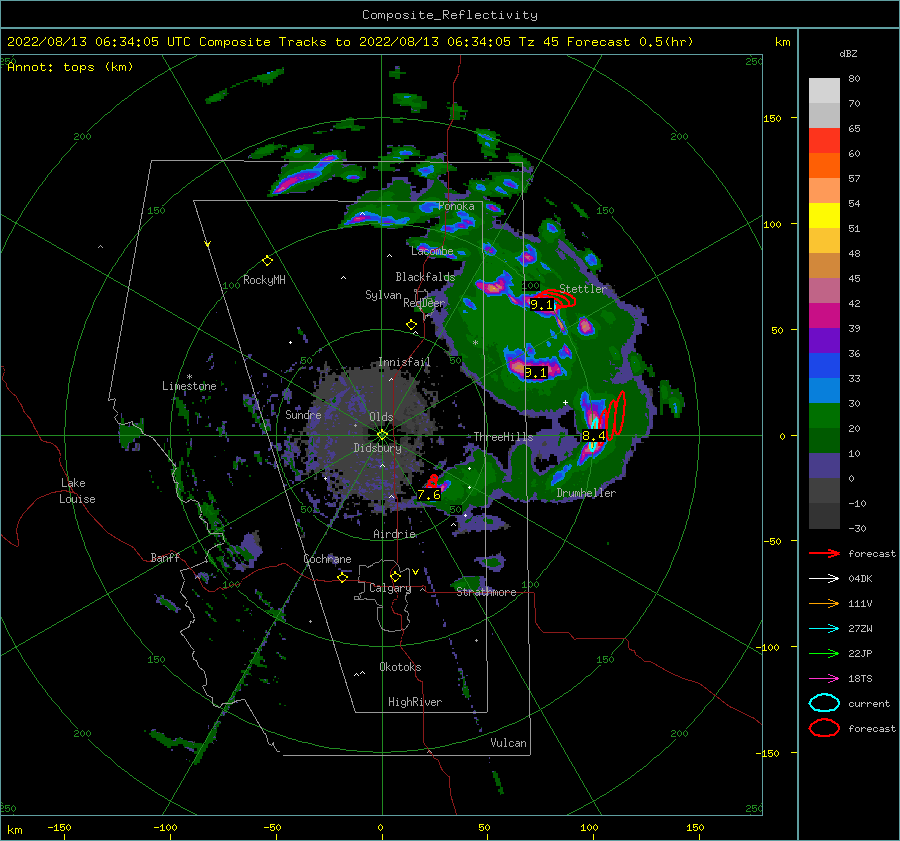Click the red forecast track above 7.6 label
Image resolution: width=900 pixels, height=841 pixels.
click(433, 480)
